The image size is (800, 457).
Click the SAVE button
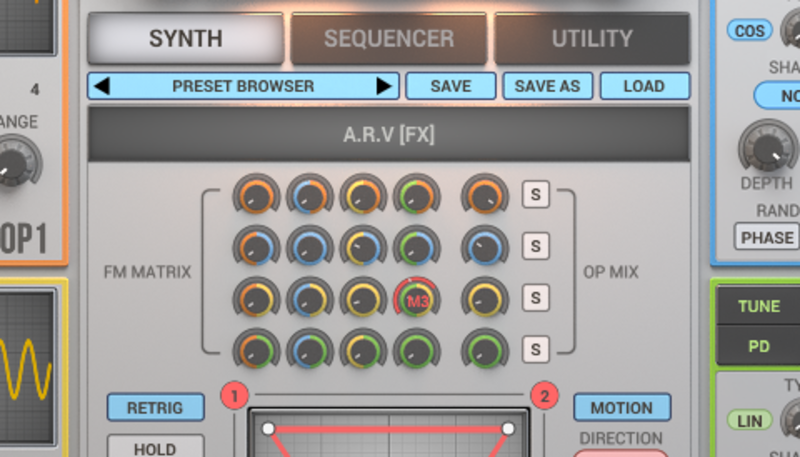451,86
